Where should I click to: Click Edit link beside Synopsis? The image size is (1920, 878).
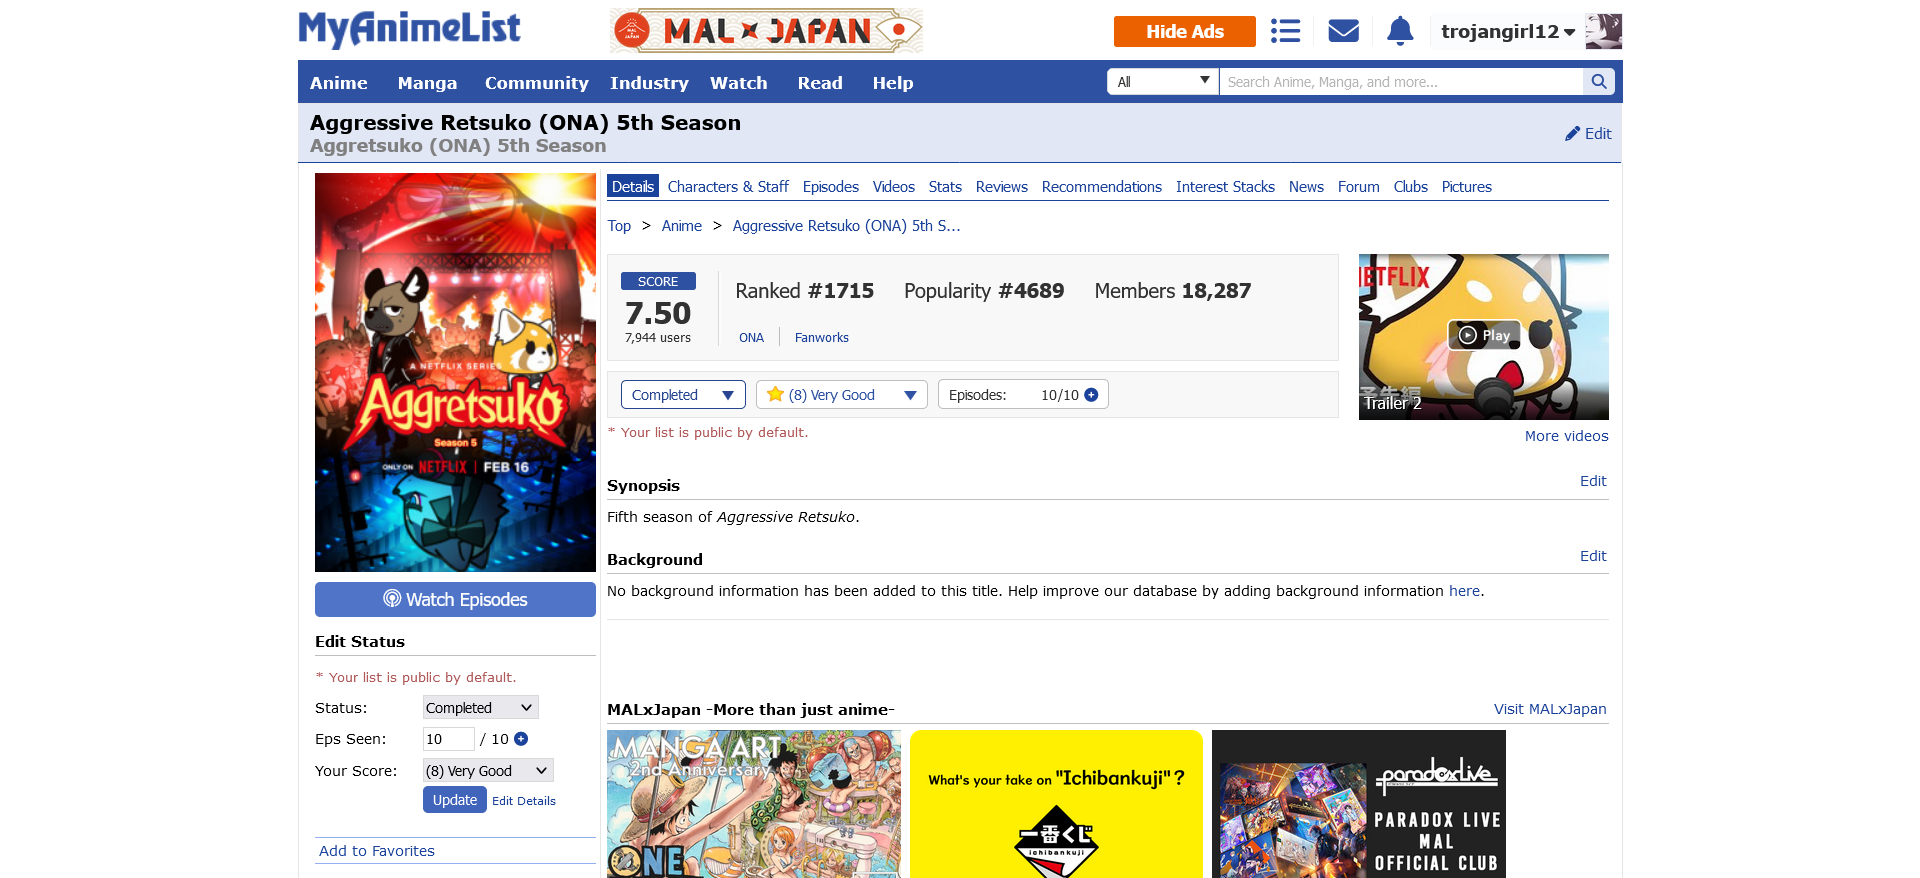tap(1593, 481)
